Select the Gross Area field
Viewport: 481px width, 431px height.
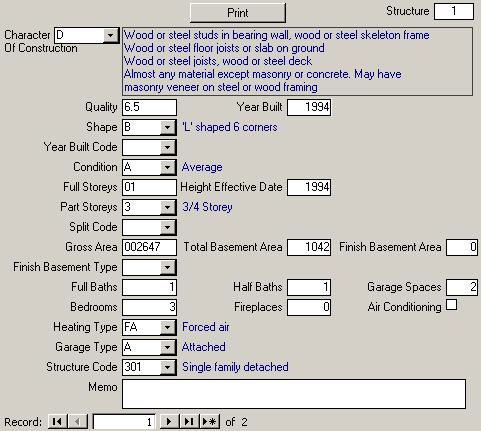coord(149,247)
